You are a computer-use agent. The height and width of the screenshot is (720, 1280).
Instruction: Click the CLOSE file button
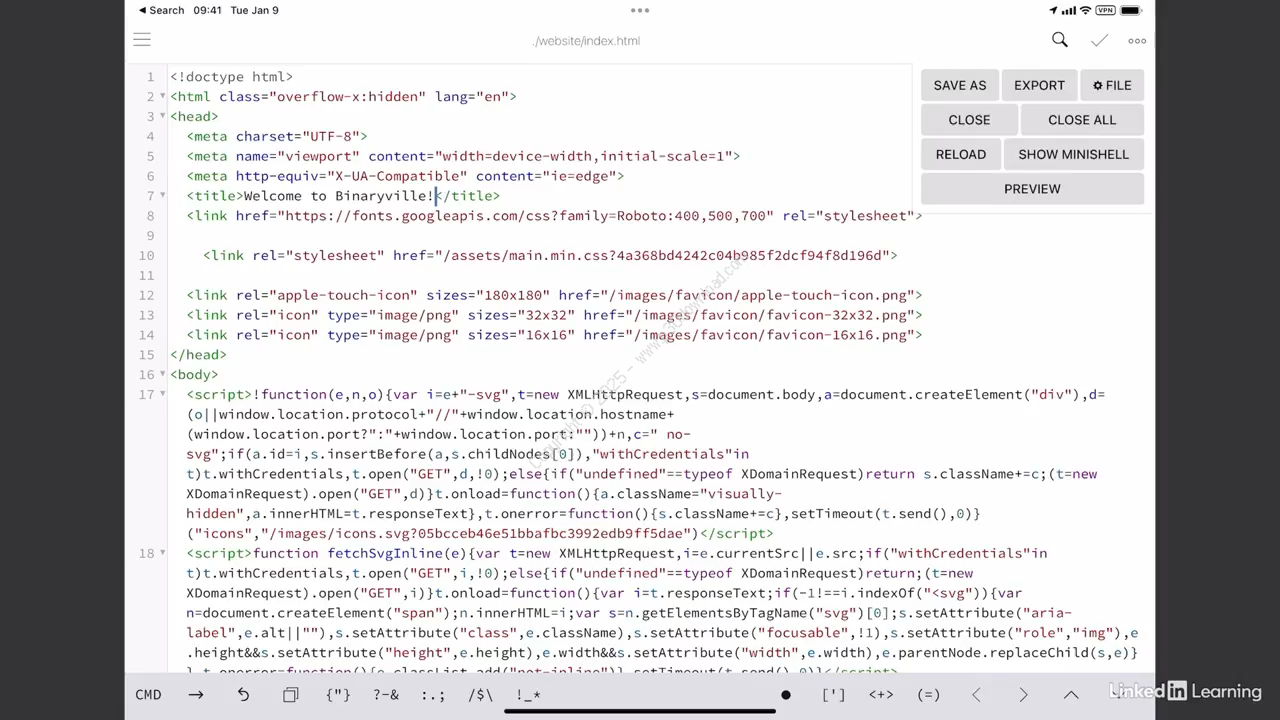click(x=969, y=120)
